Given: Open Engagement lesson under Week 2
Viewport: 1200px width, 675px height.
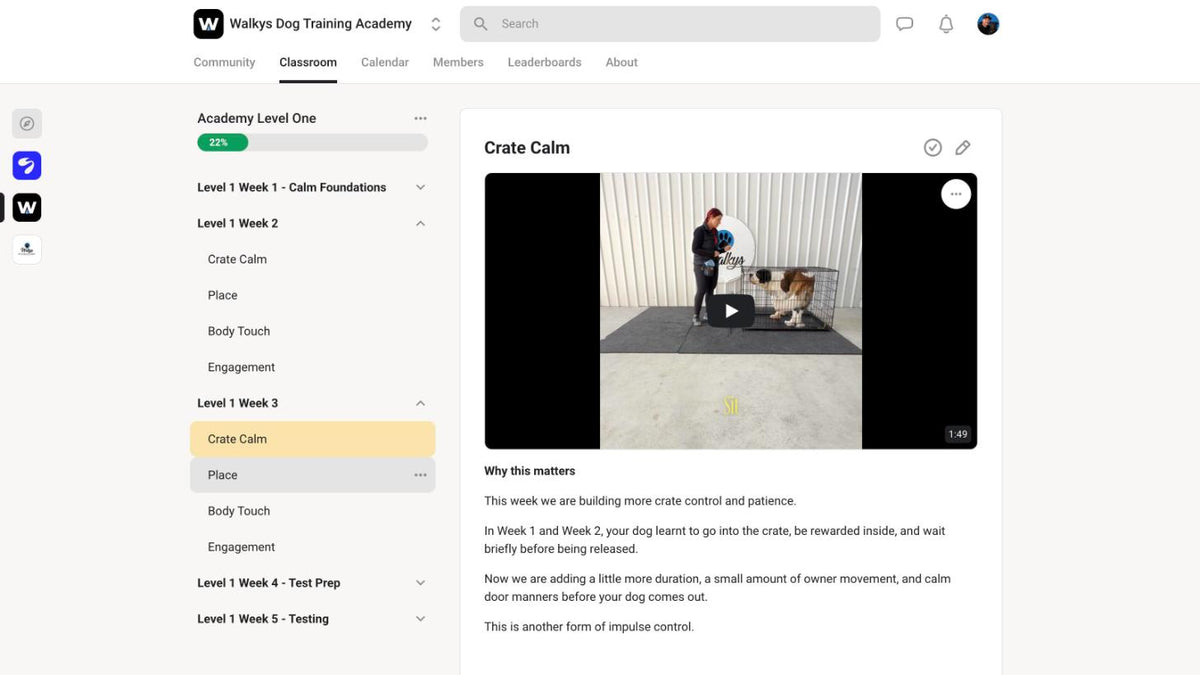Looking at the screenshot, I should (313, 367).
